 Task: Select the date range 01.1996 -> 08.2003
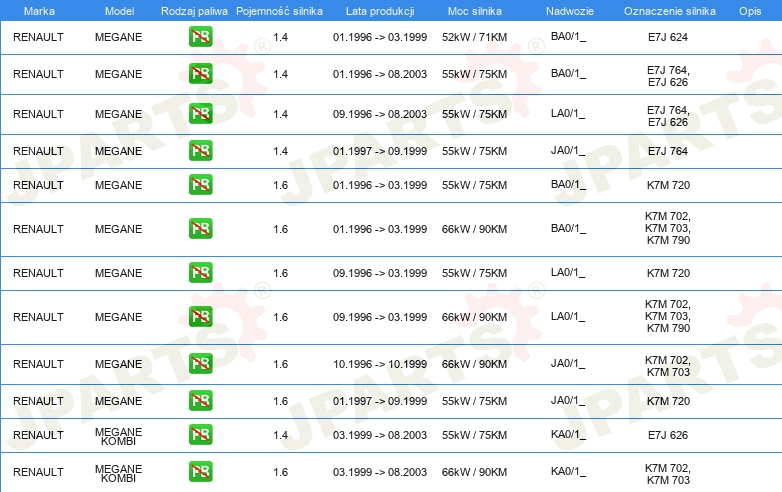(x=380, y=74)
